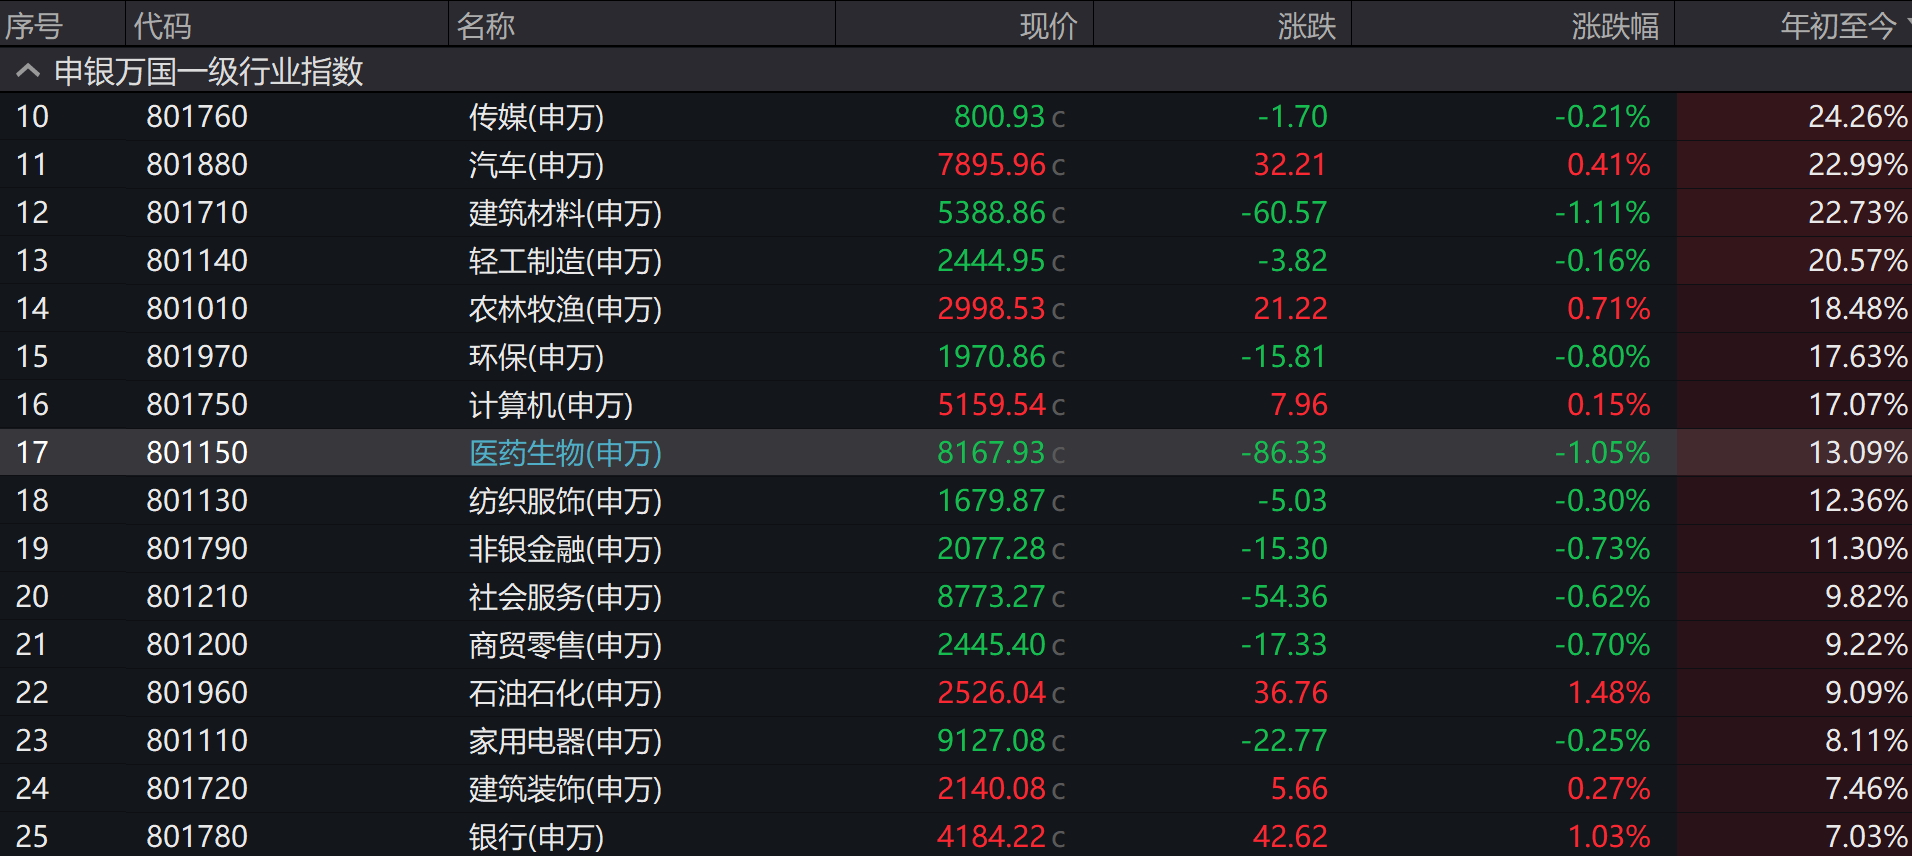
Task: Collapse the 申银万国一级行业指数 group chevron
Action: pyautogui.click(x=28, y=70)
